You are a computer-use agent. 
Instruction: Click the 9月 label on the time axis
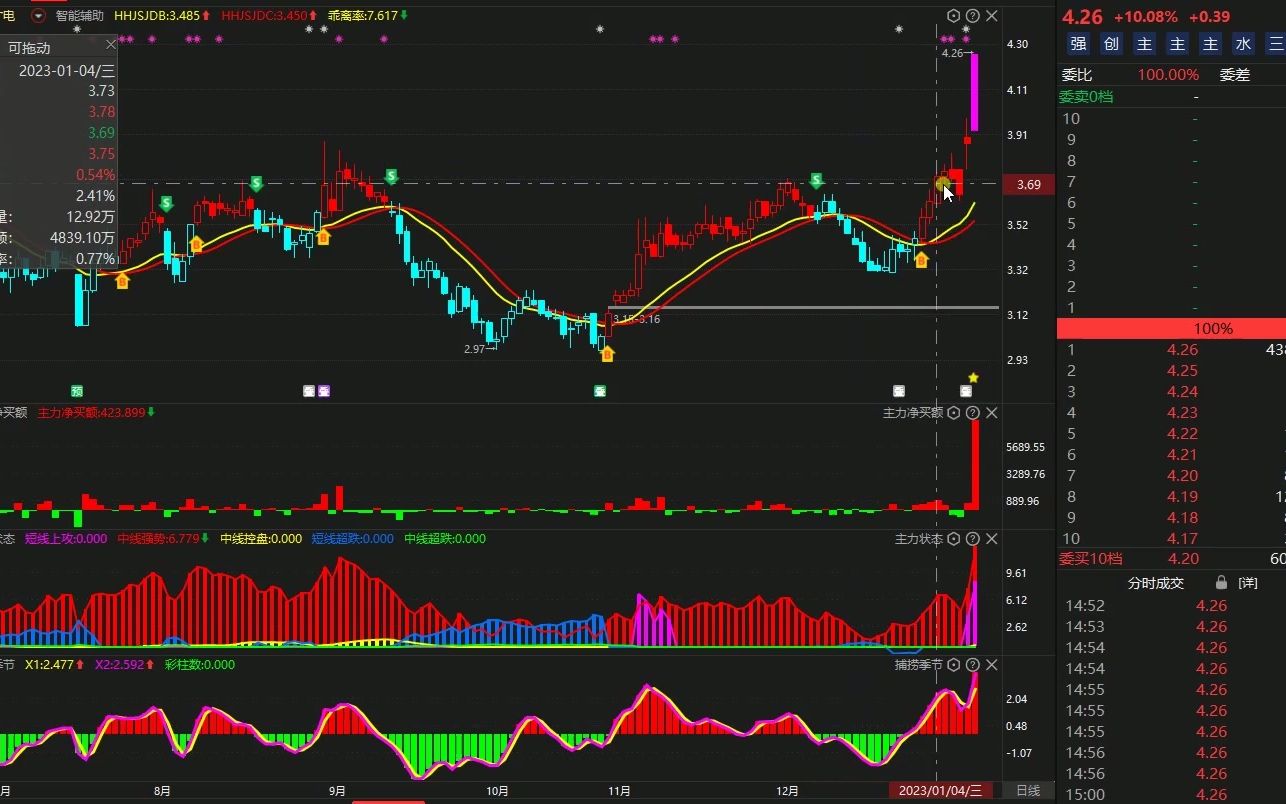click(337, 791)
